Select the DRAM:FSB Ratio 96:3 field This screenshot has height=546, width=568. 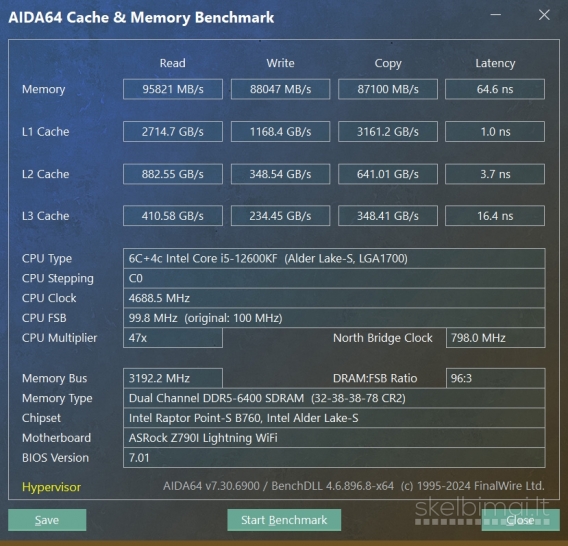[x=496, y=378]
